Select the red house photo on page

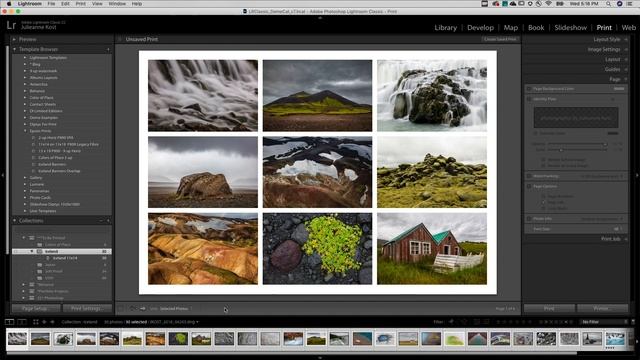click(432, 249)
